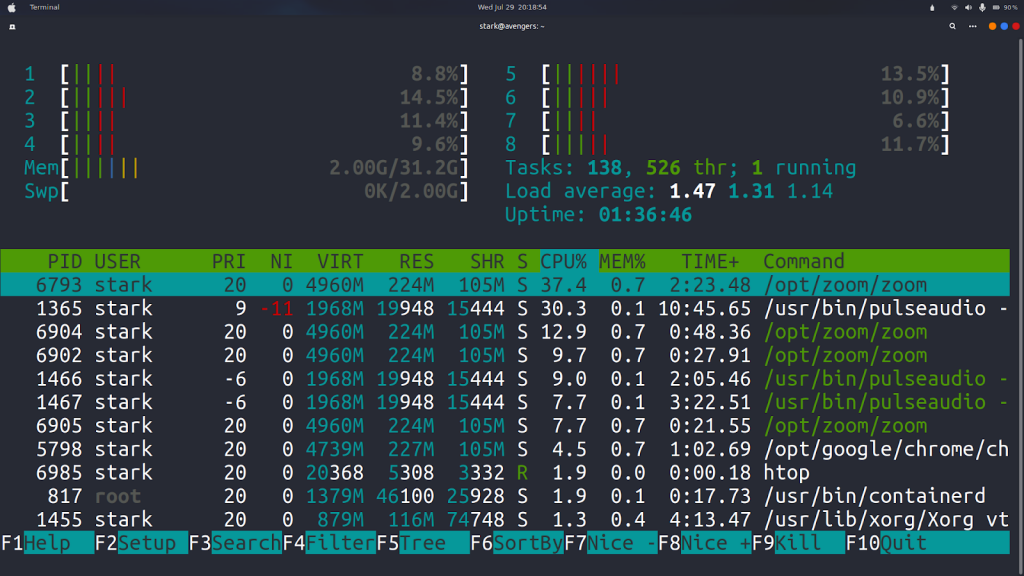Image resolution: width=1024 pixels, height=576 pixels.
Task: Click CPU 8 usage meter at 11.7%
Action: point(728,144)
